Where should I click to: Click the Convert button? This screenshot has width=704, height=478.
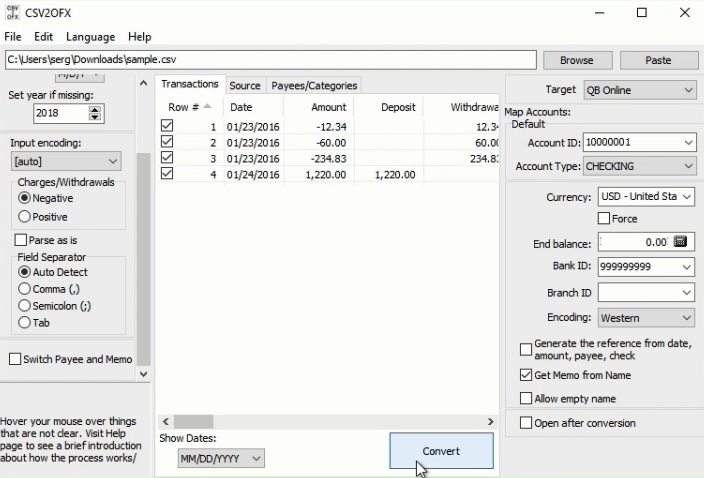point(441,451)
